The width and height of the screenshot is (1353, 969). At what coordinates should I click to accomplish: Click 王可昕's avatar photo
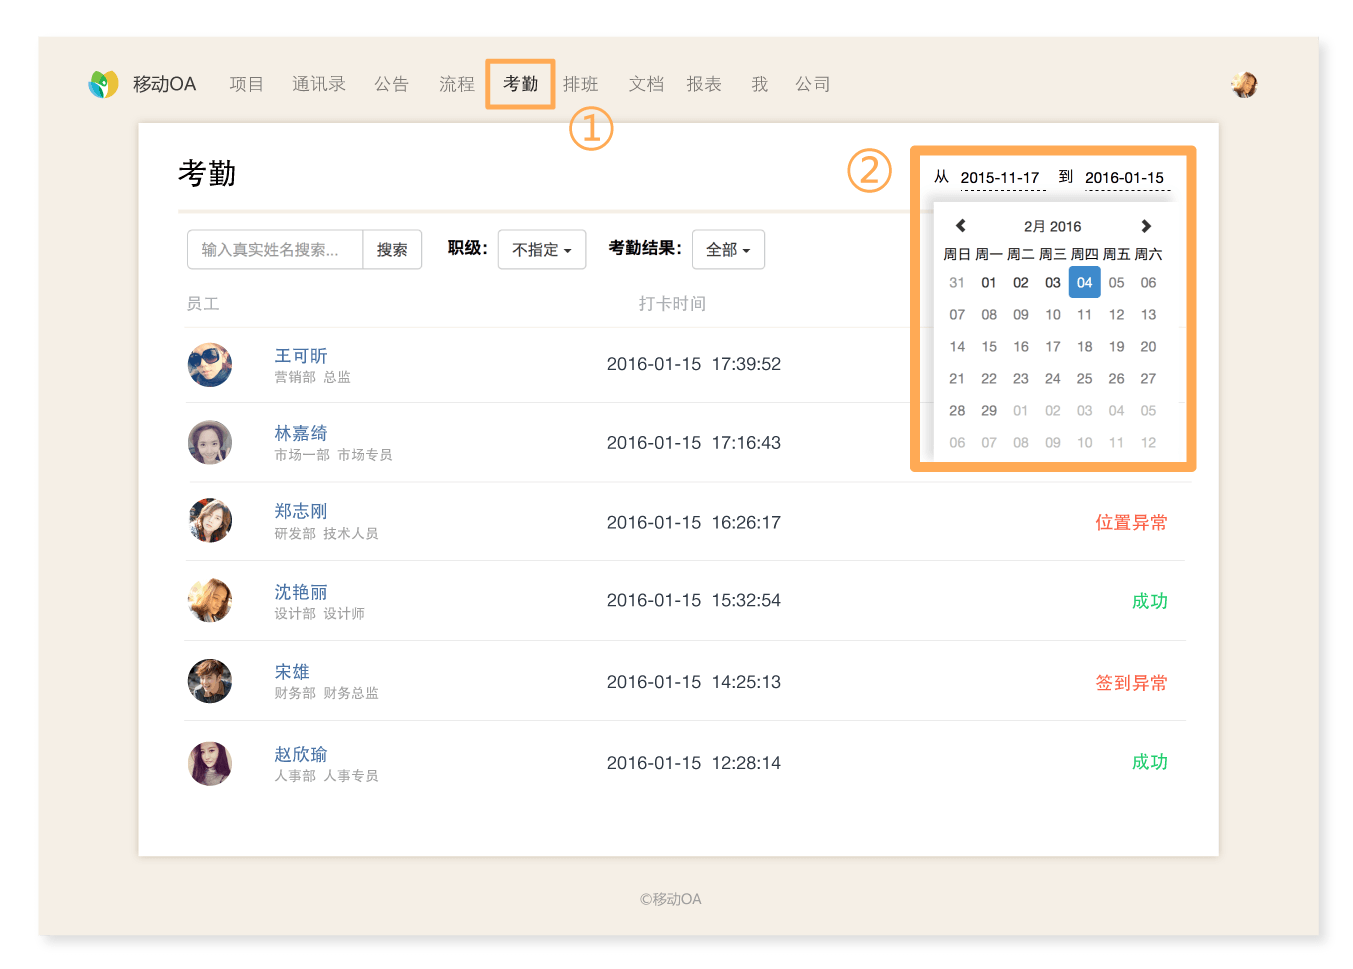pyautogui.click(x=210, y=365)
